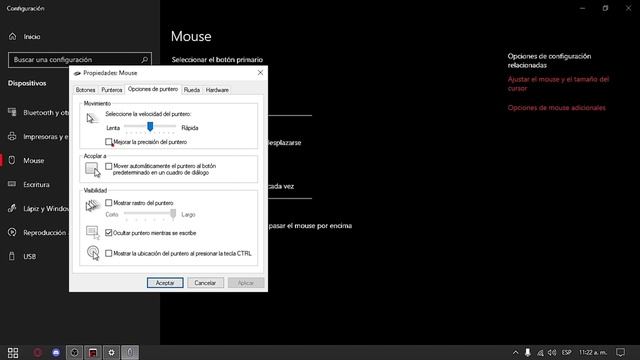Open the mouse properties taskbar icon
640x360 pixels.
130,353
